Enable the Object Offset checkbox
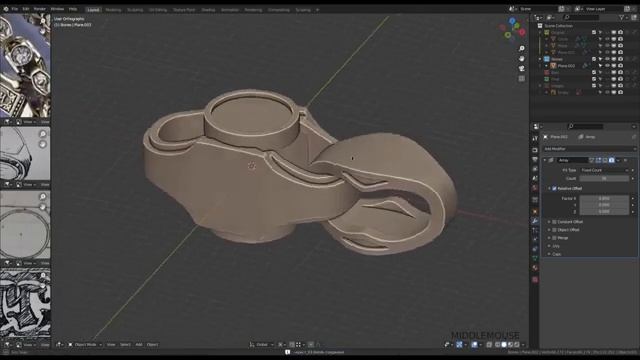 pyautogui.click(x=554, y=230)
